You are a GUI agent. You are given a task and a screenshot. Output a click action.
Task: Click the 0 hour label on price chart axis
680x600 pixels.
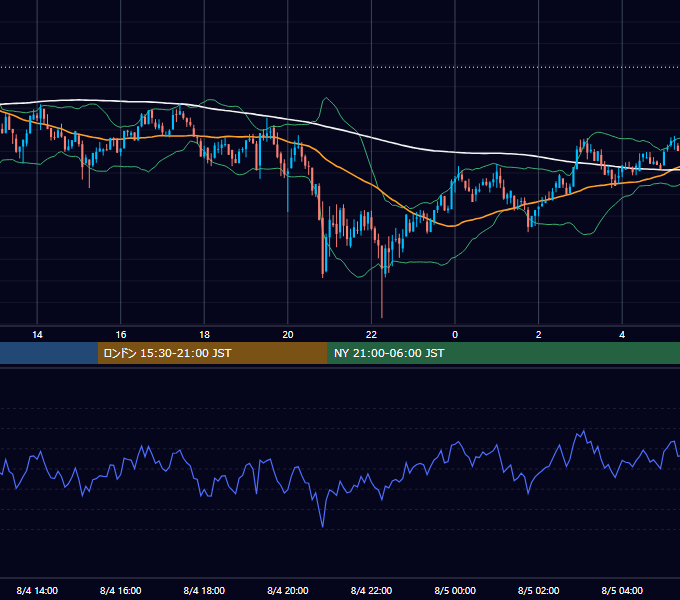point(455,335)
